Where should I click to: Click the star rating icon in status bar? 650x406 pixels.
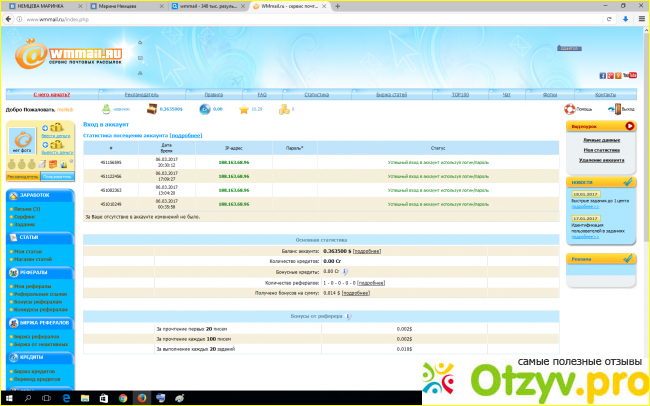pyautogui.click(x=242, y=108)
